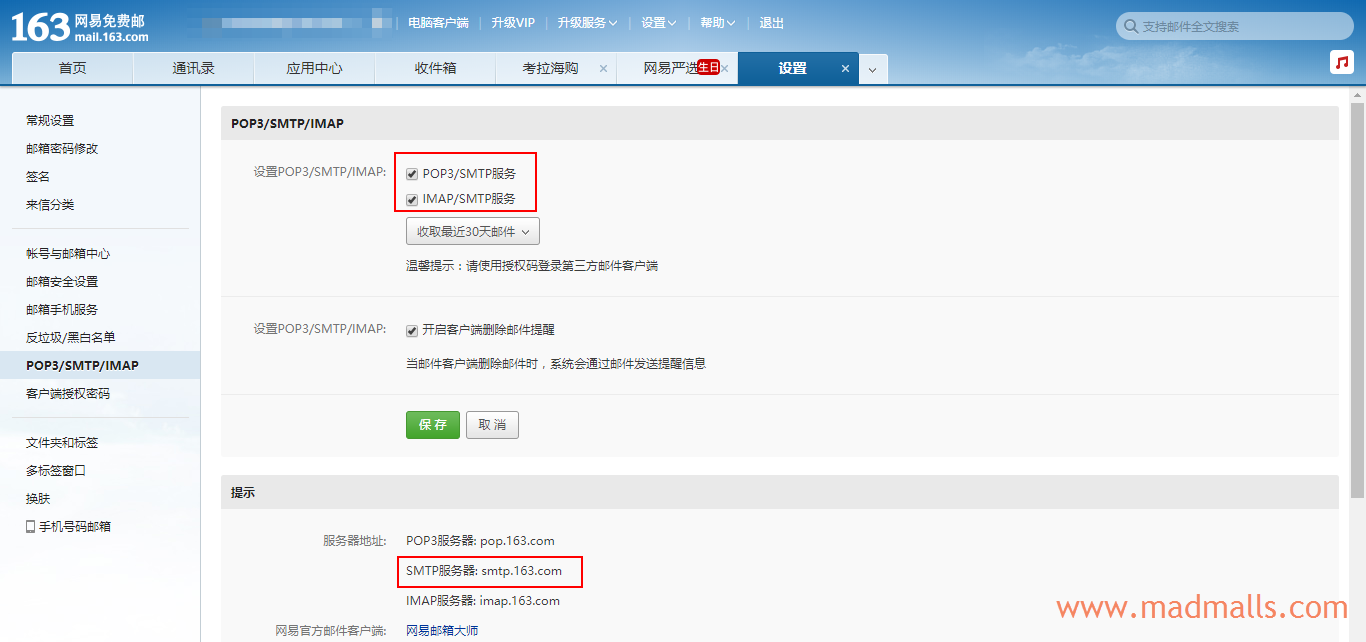Click the phone icon beside 手机号码邮箱
This screenshot has width=1366, height=642.
point(30,525)
